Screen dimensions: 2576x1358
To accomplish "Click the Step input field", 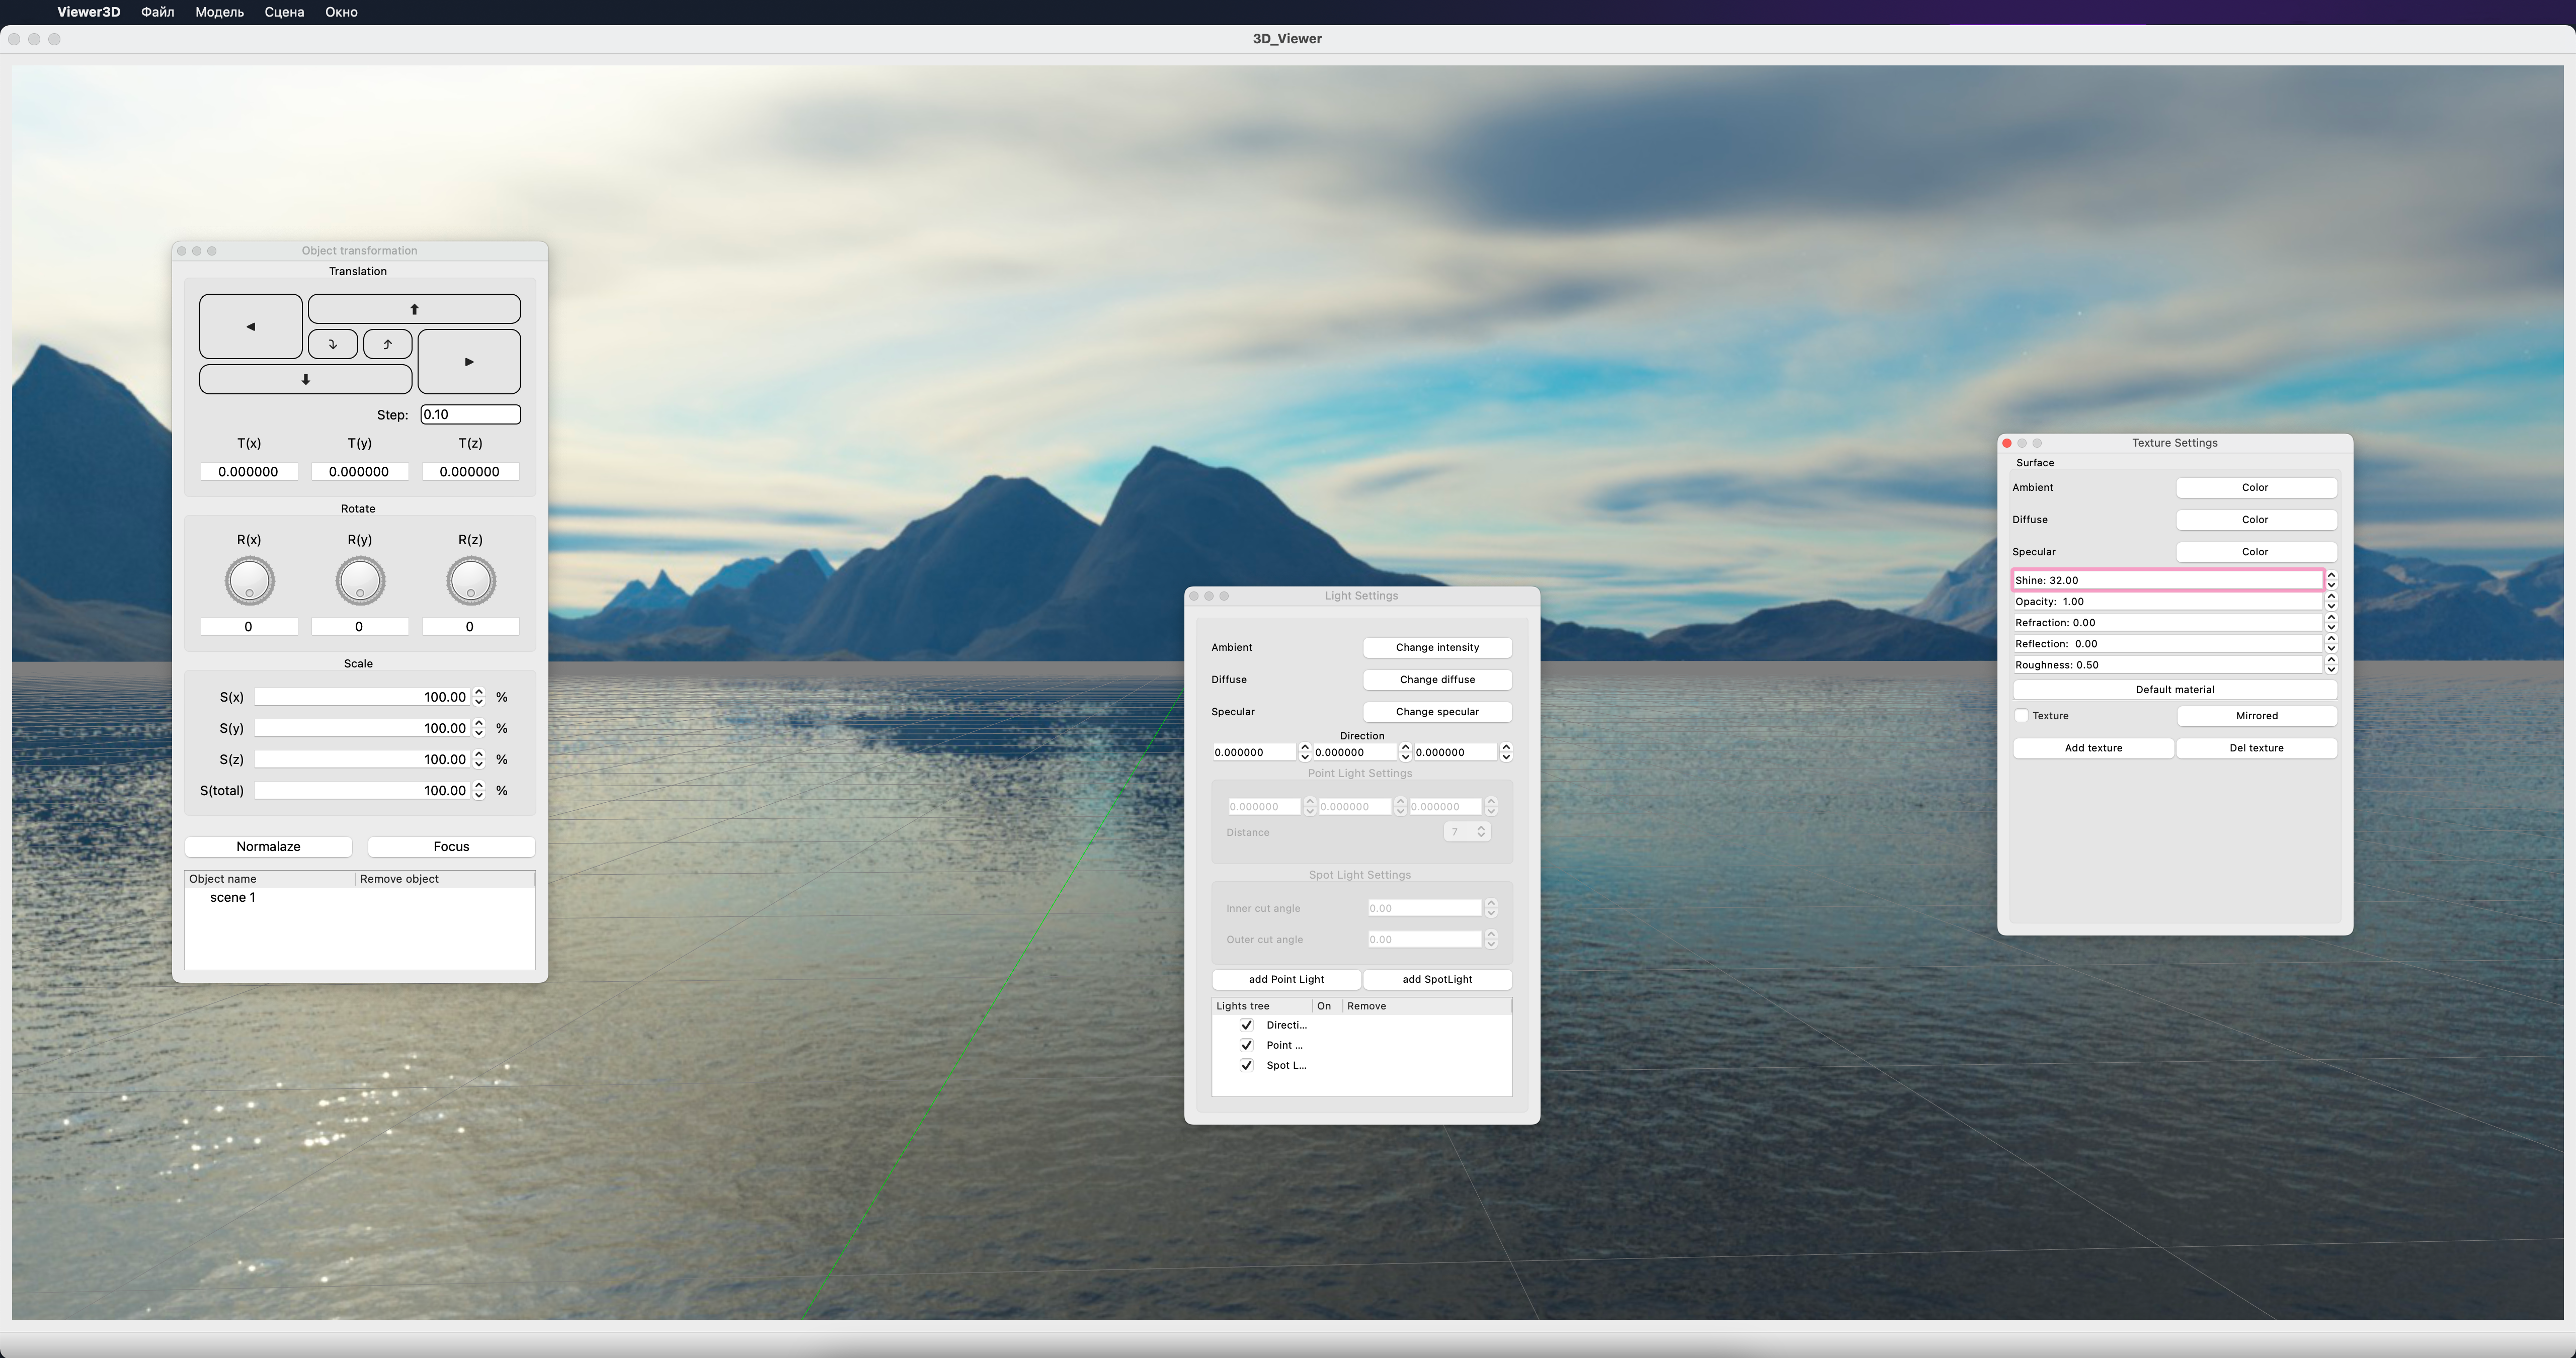I will tap(470, 415).
